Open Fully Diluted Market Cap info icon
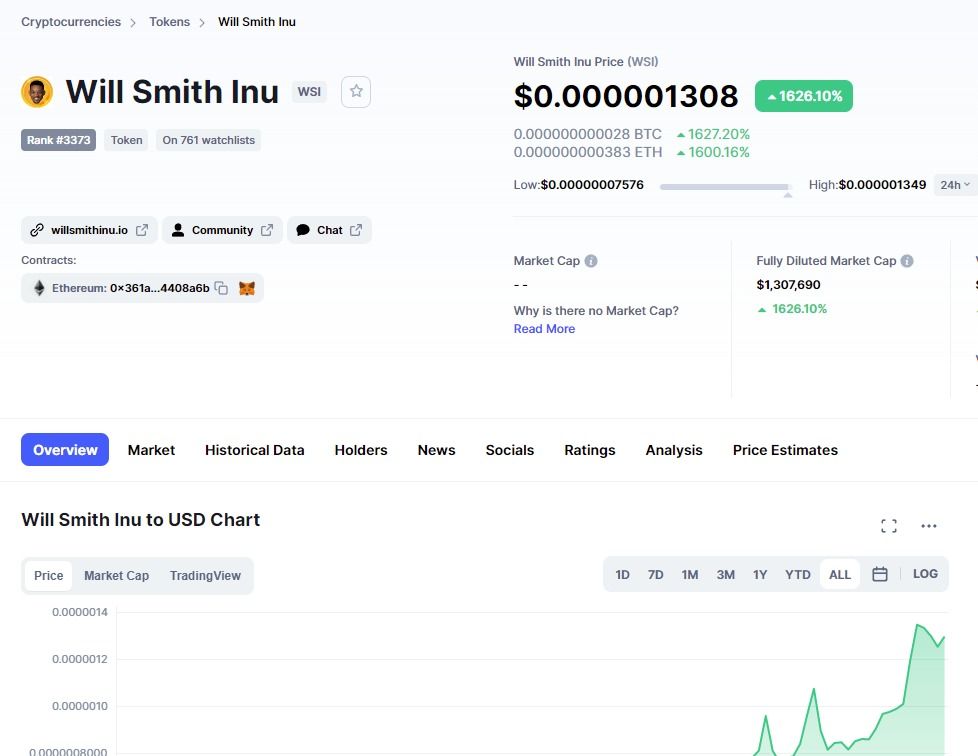The width and height of the screenshot is (978, 756). pos(907,261)
